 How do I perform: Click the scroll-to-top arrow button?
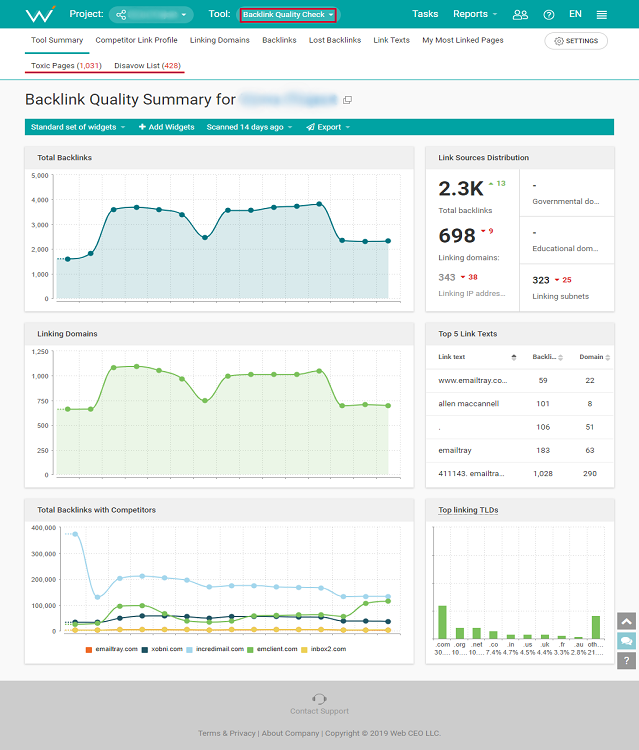[626, 622]
